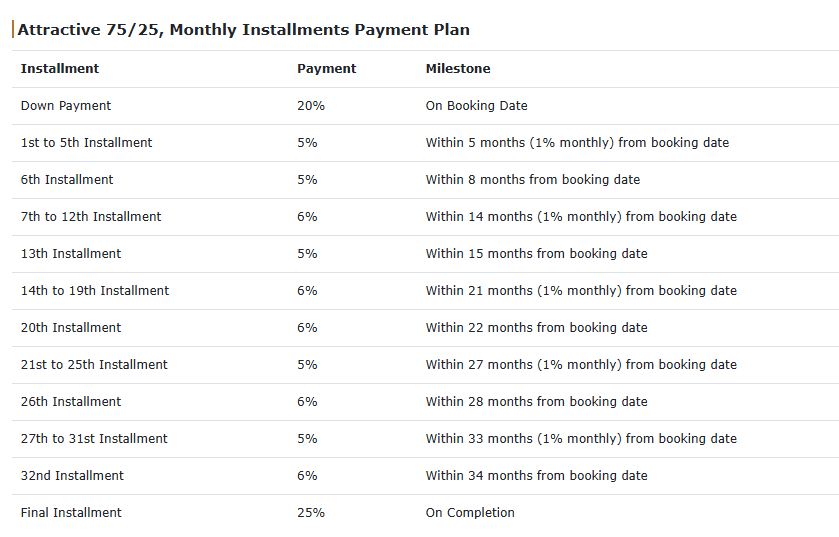Select the 1st to 5th Installment cell
This screenshot has height=537, width=839.
(87, 143)
